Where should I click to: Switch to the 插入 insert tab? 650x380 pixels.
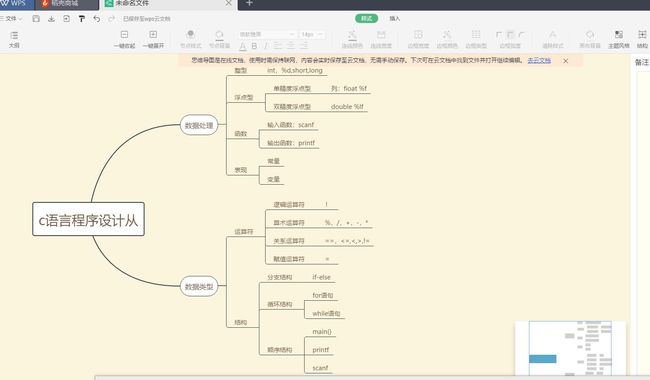(x=395, y=18)
